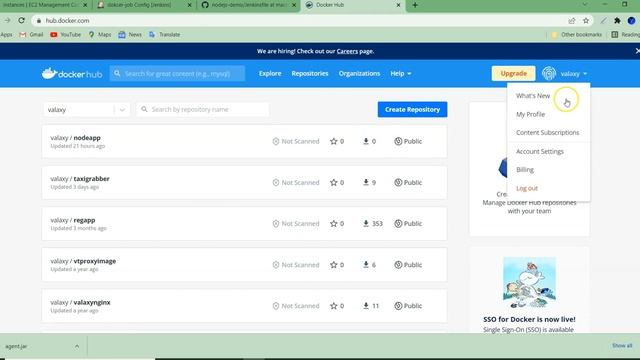640x360 pixels.
Task: Click the magnifier icon in top search bar
Action: click(x=117, y=73)
